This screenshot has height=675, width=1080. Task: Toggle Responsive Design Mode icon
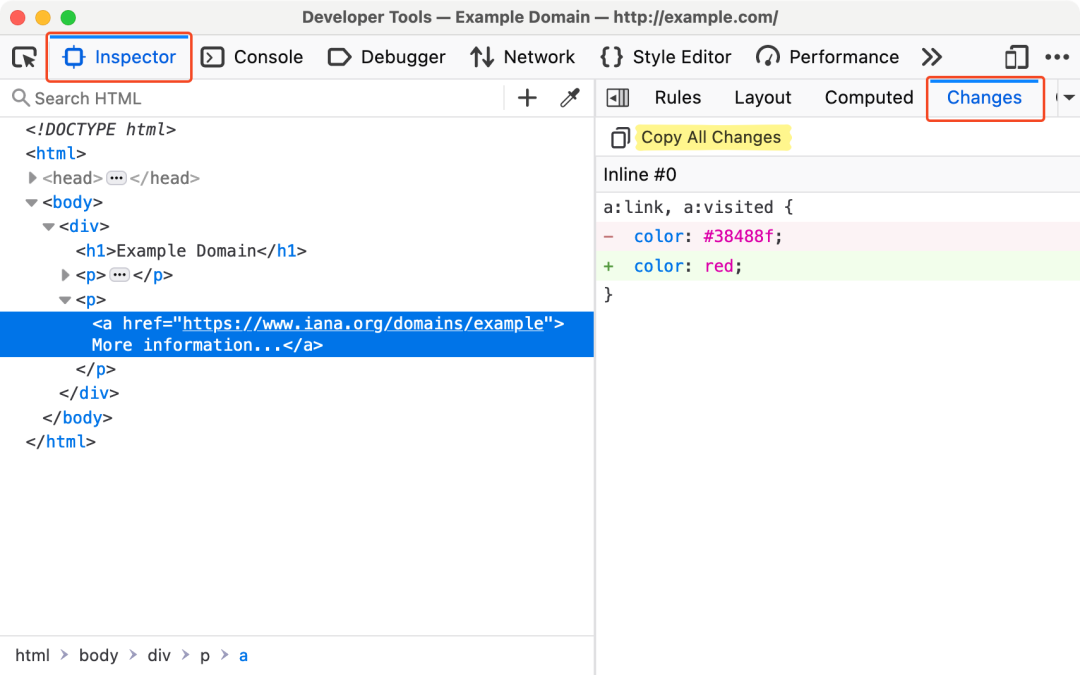pos(1016,57)
